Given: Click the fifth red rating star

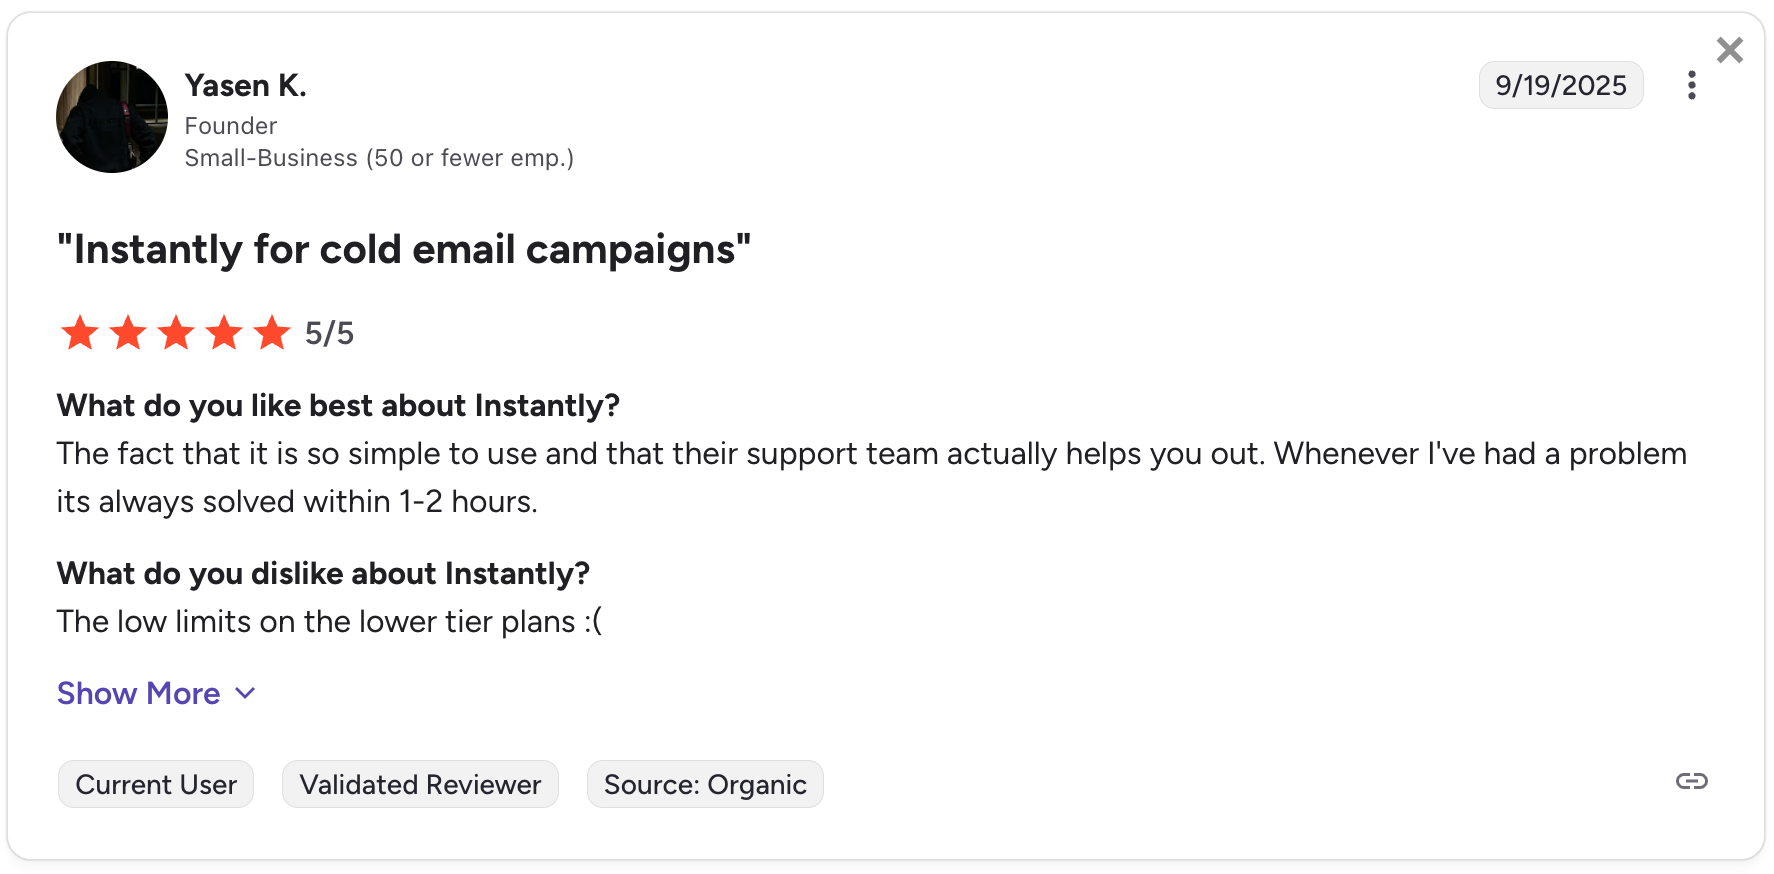Looking at the screenshot, I should (x=272, y=332).
